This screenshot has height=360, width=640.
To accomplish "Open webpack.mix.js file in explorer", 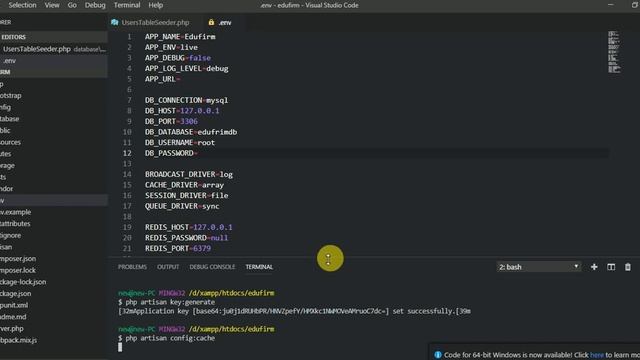I will point(18,340).
